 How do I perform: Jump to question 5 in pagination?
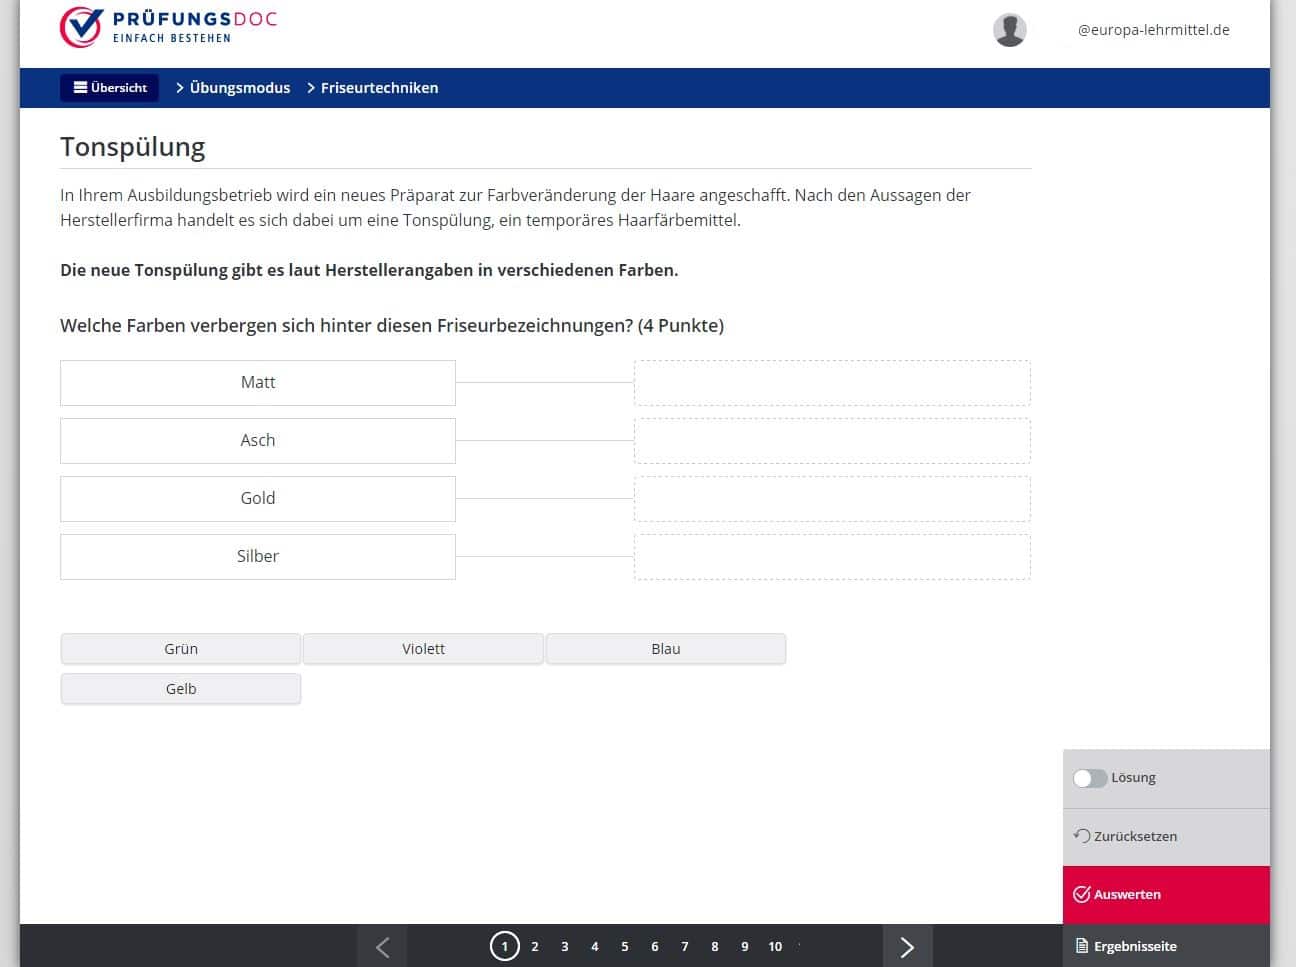pyautogui.click(x=625, y=946)
